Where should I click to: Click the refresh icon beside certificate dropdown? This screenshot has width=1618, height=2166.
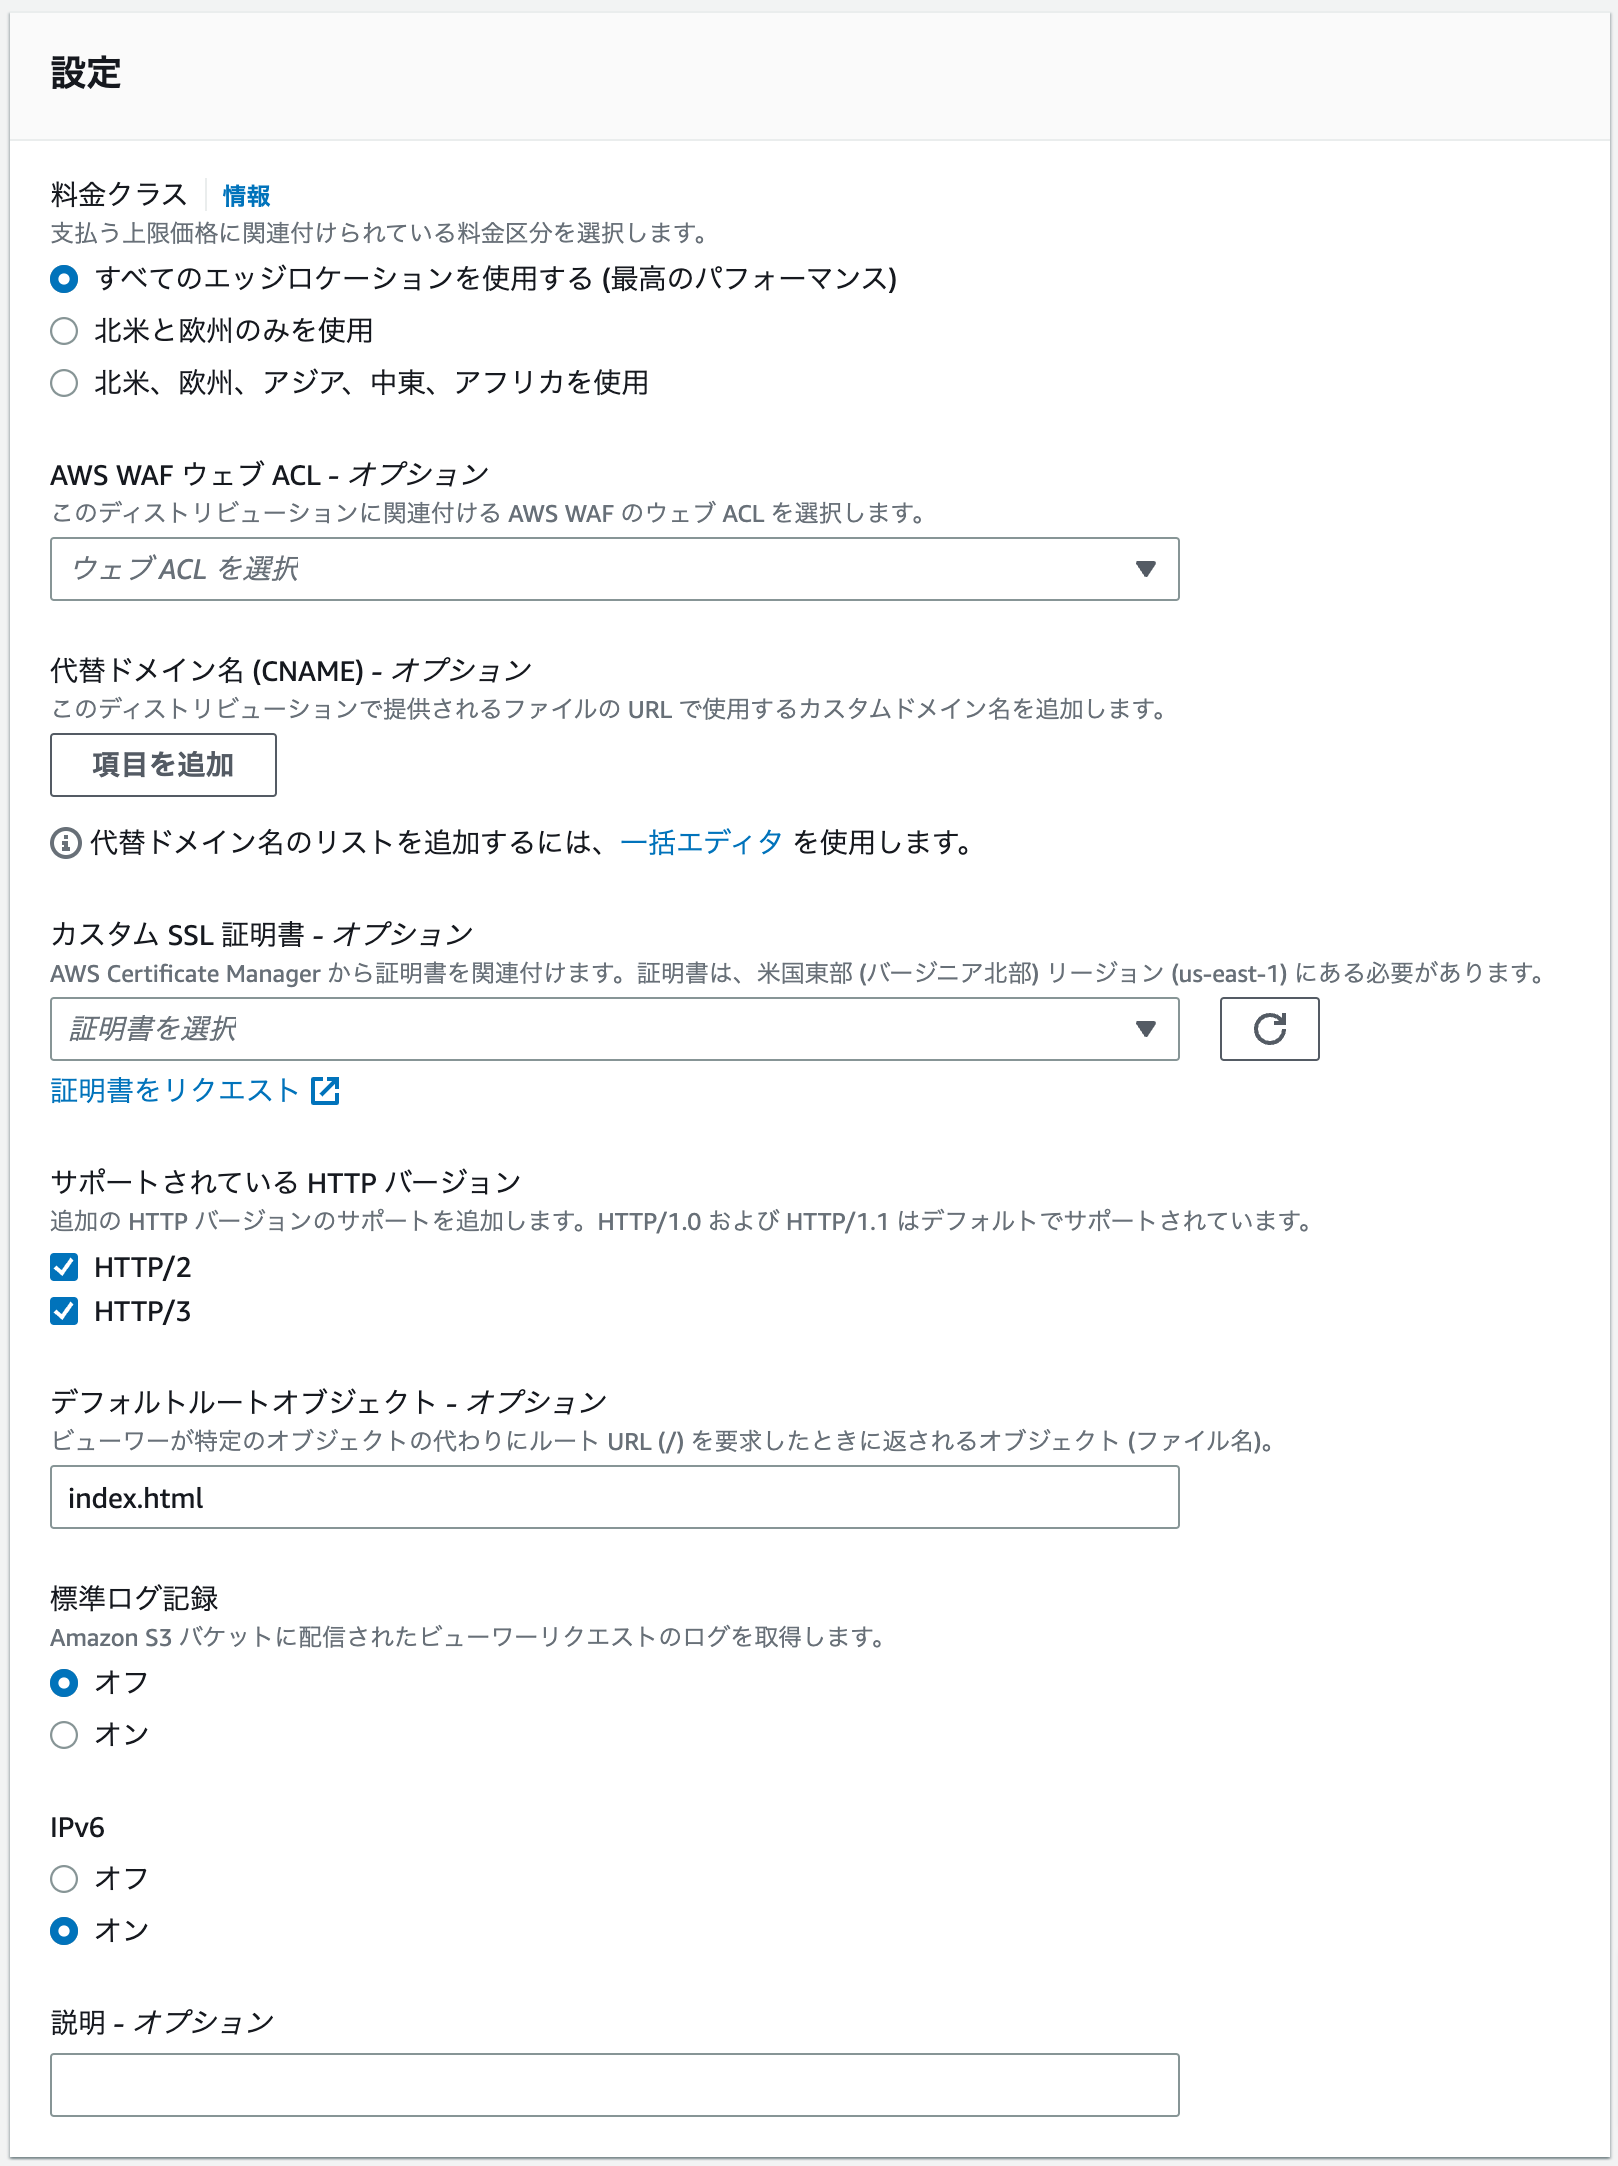1269,1029
